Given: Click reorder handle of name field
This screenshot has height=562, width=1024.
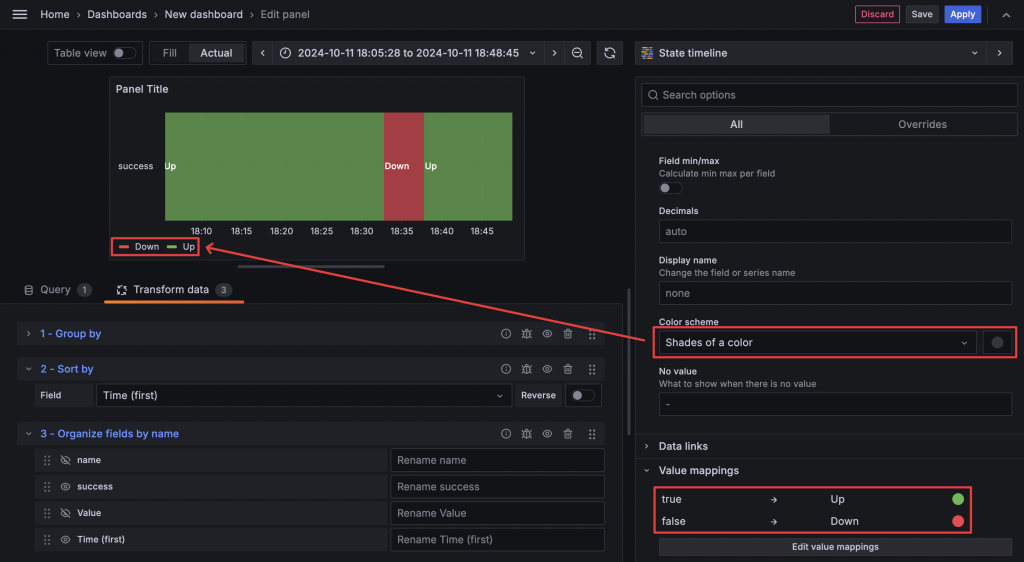Looking at the screenshot, I should [47, 460].
